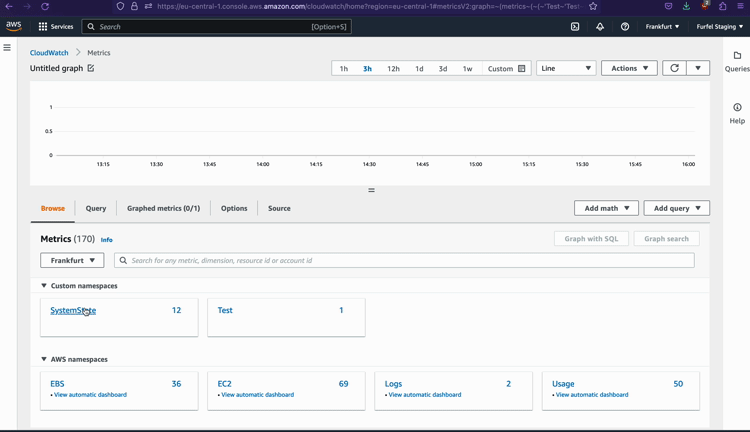Open the support help question icon
750x432 pixels.
pyautogui.click(x=625, y=27)
